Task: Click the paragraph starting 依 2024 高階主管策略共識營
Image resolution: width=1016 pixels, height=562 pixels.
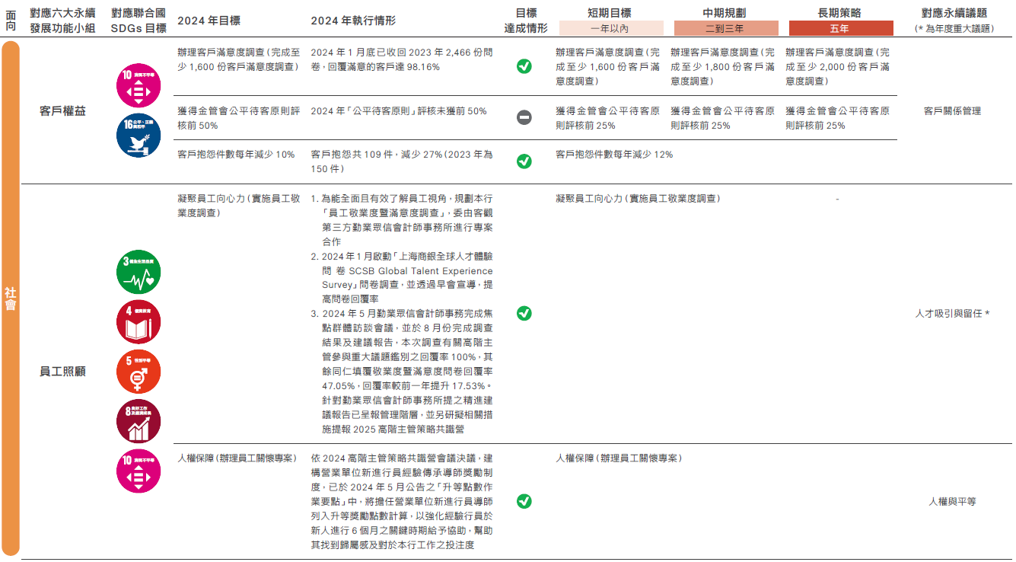Action: pos(401,502)
